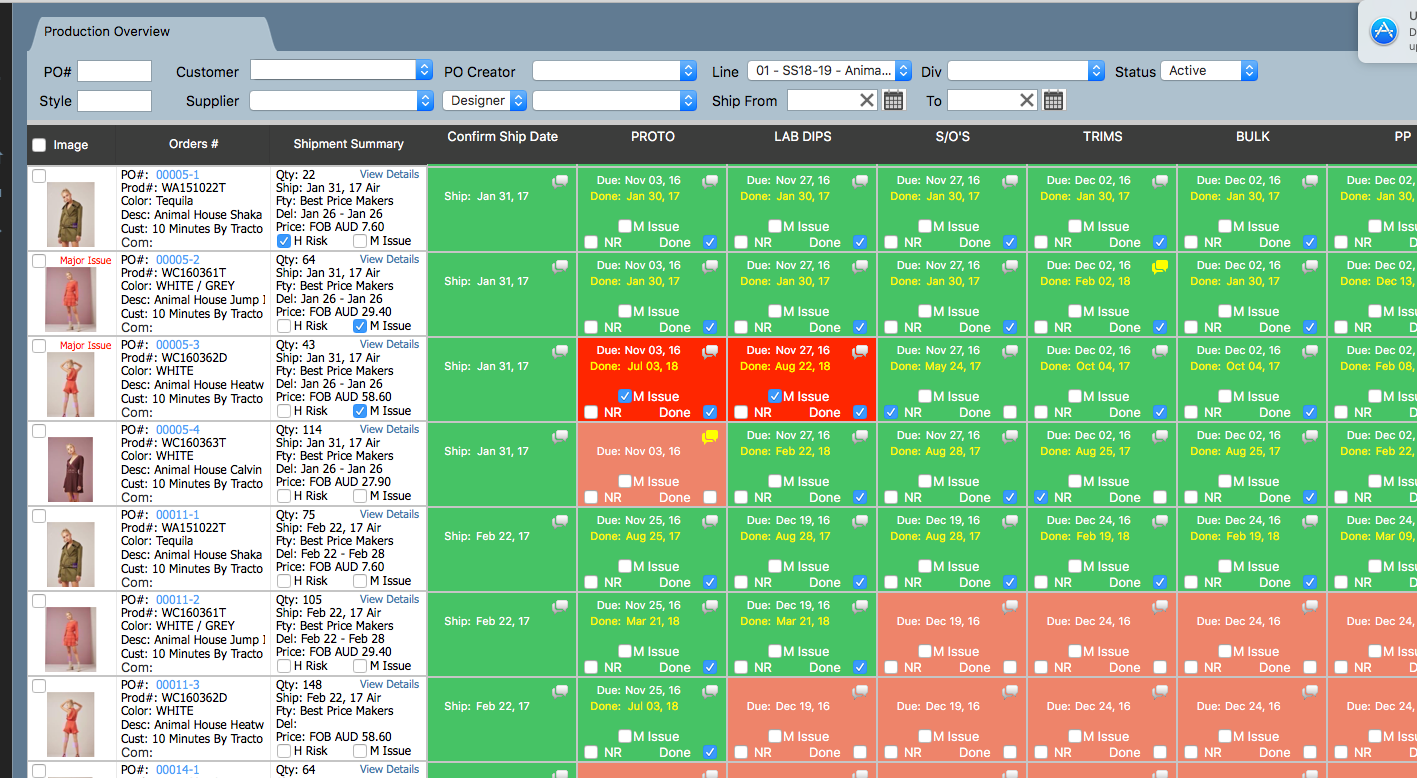Viewport: 1417px width, 778px height.
Task: Open LAB DIPS comment bubble for PO 00011-3
Action: click(x=860, y=691)
